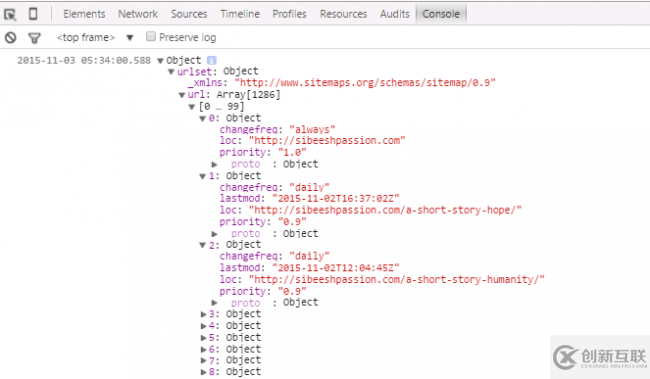Activate the inspect element picker icon
This screenshot has width=650, height=379.
pos(10,15)
